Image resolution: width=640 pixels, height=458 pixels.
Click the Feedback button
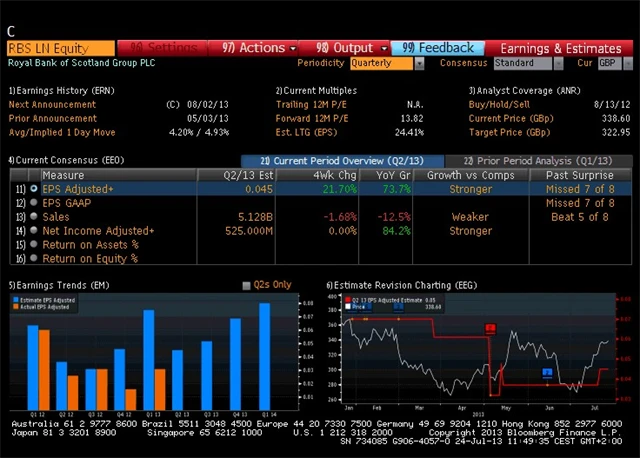(x=438, y=48)
